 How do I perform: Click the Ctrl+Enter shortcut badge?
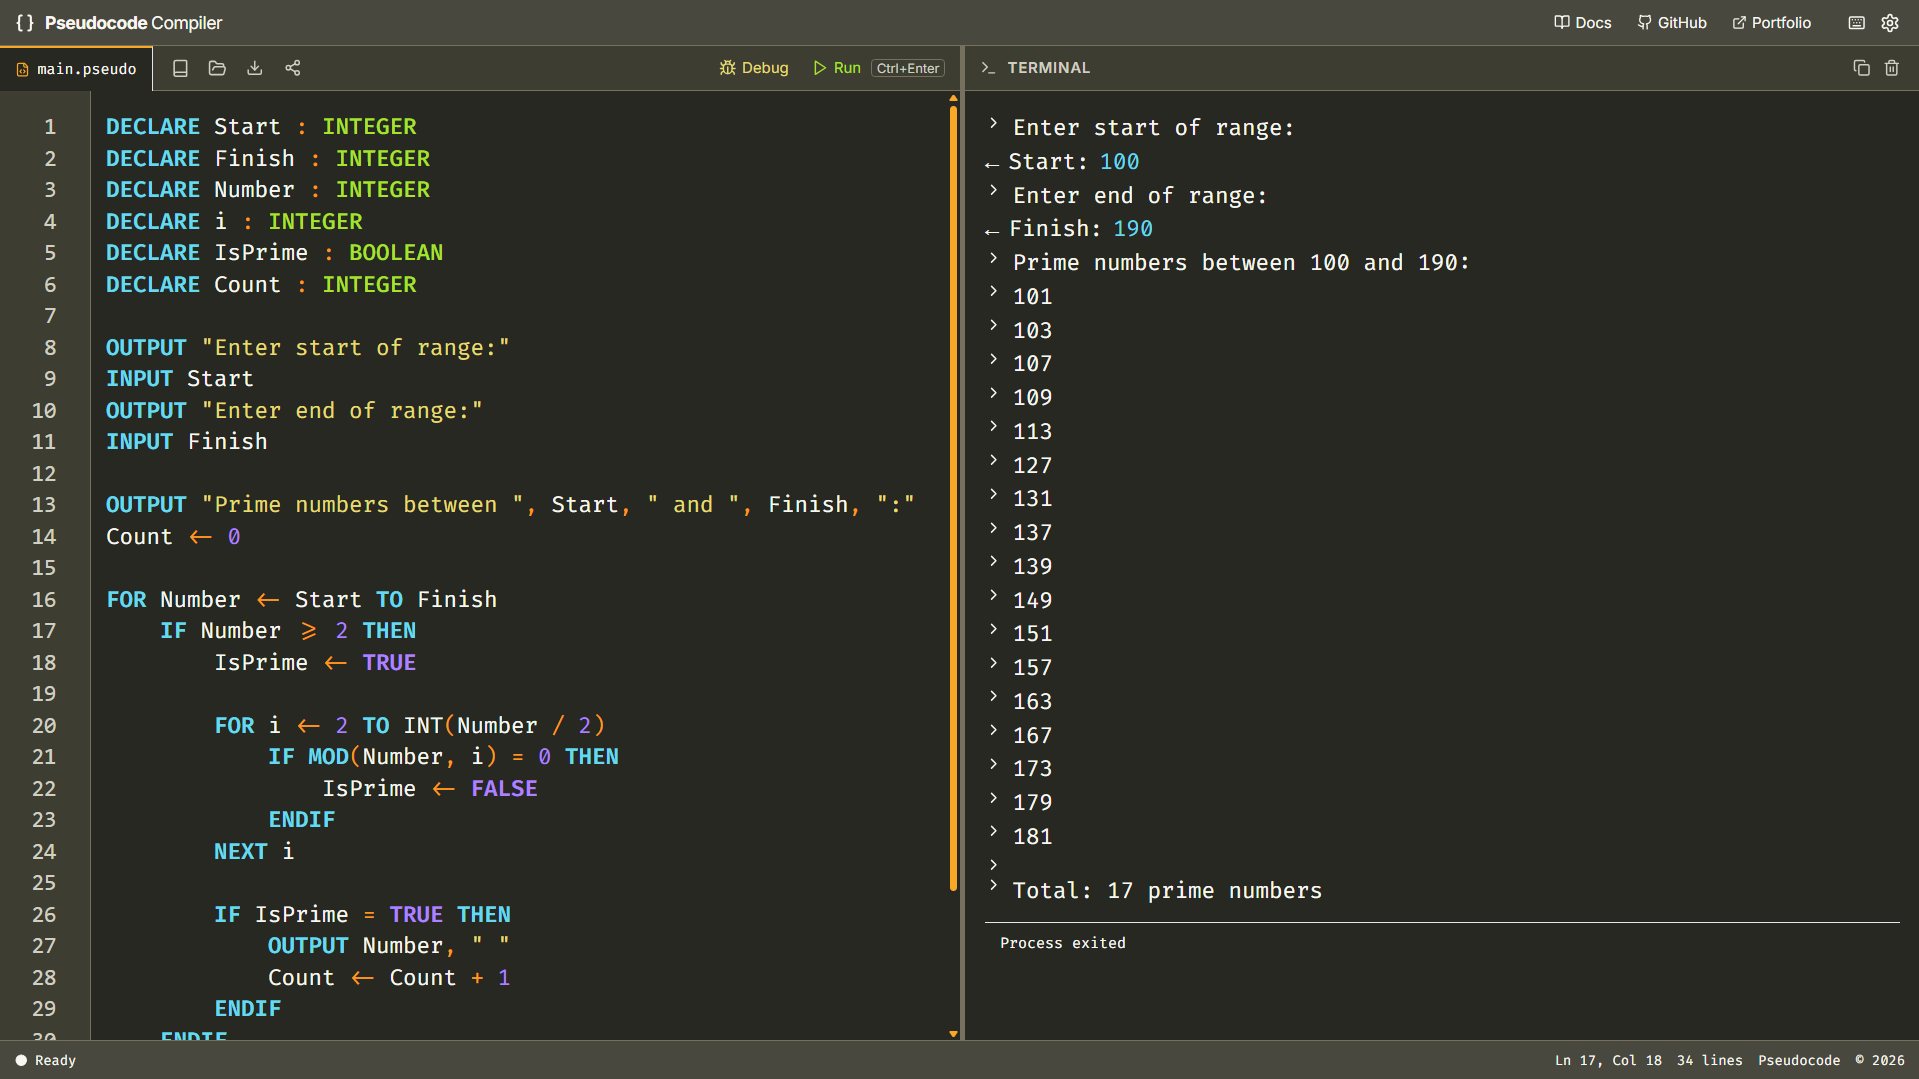pyautogui.click(x=908, y=68)
